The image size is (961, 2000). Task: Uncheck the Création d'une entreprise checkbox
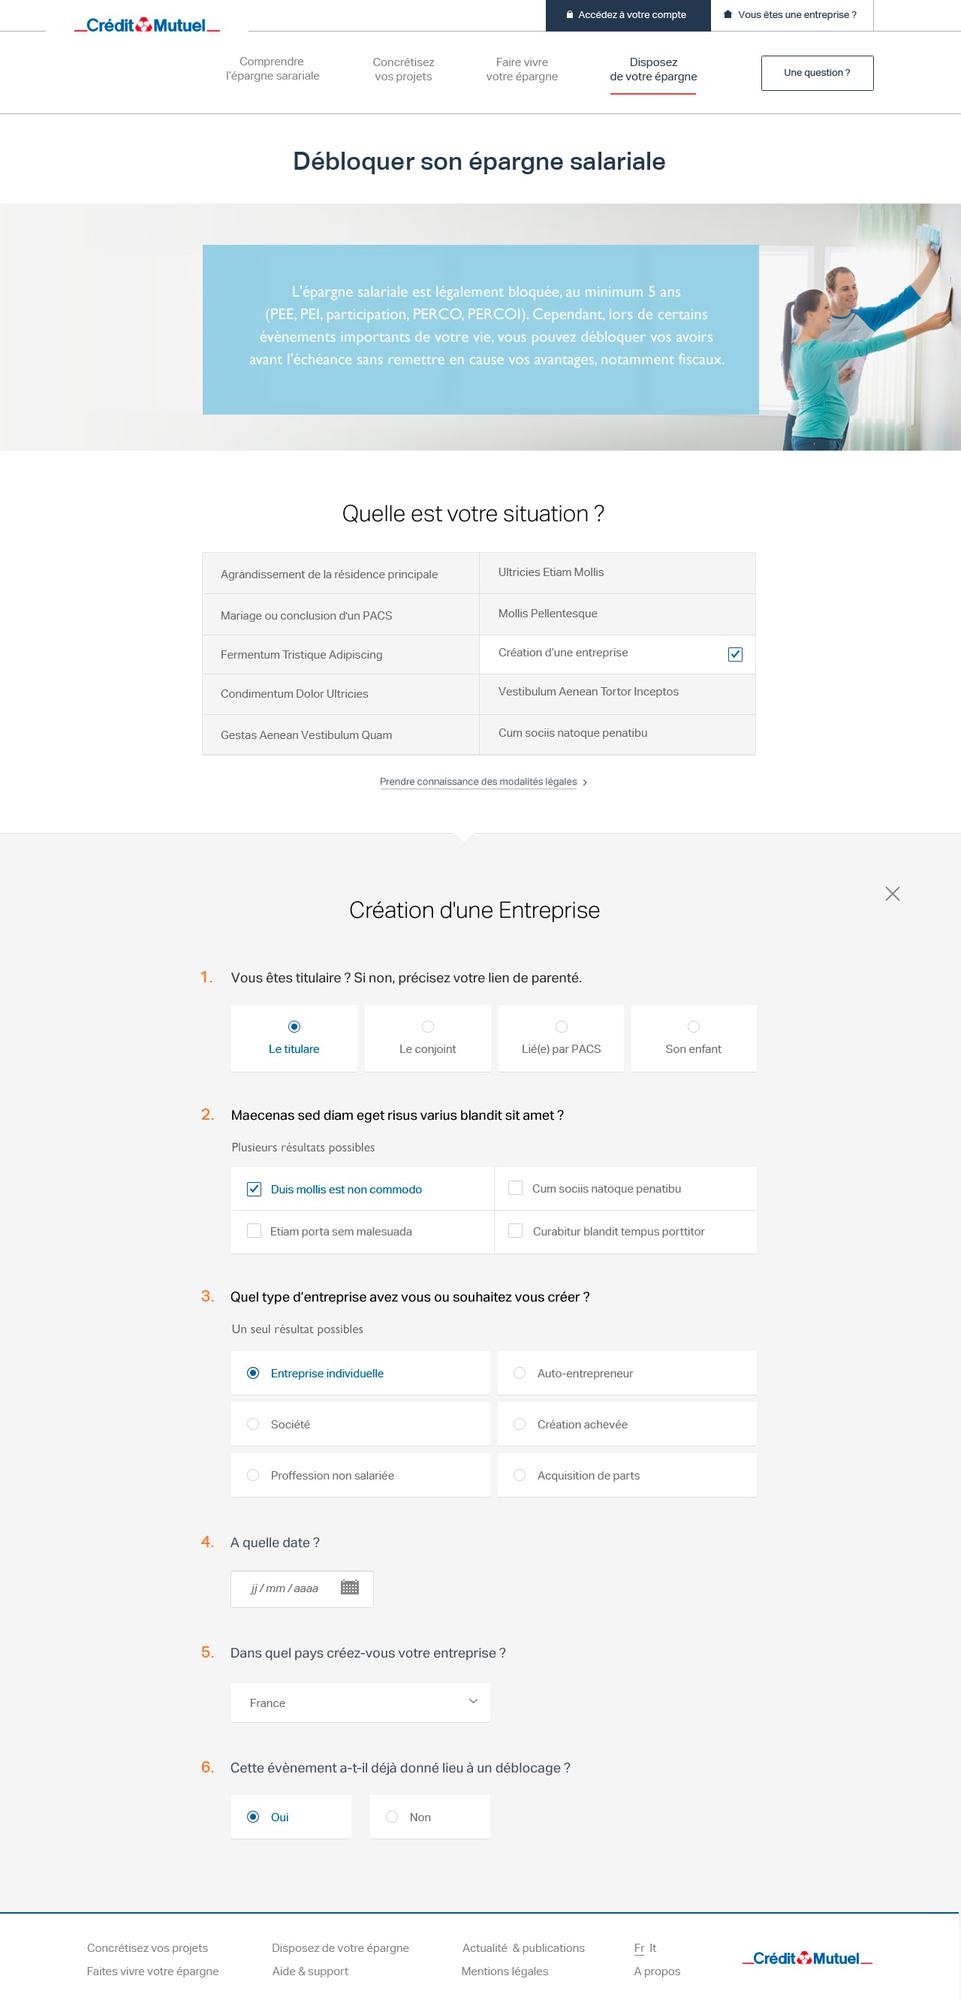pos(735,654)
